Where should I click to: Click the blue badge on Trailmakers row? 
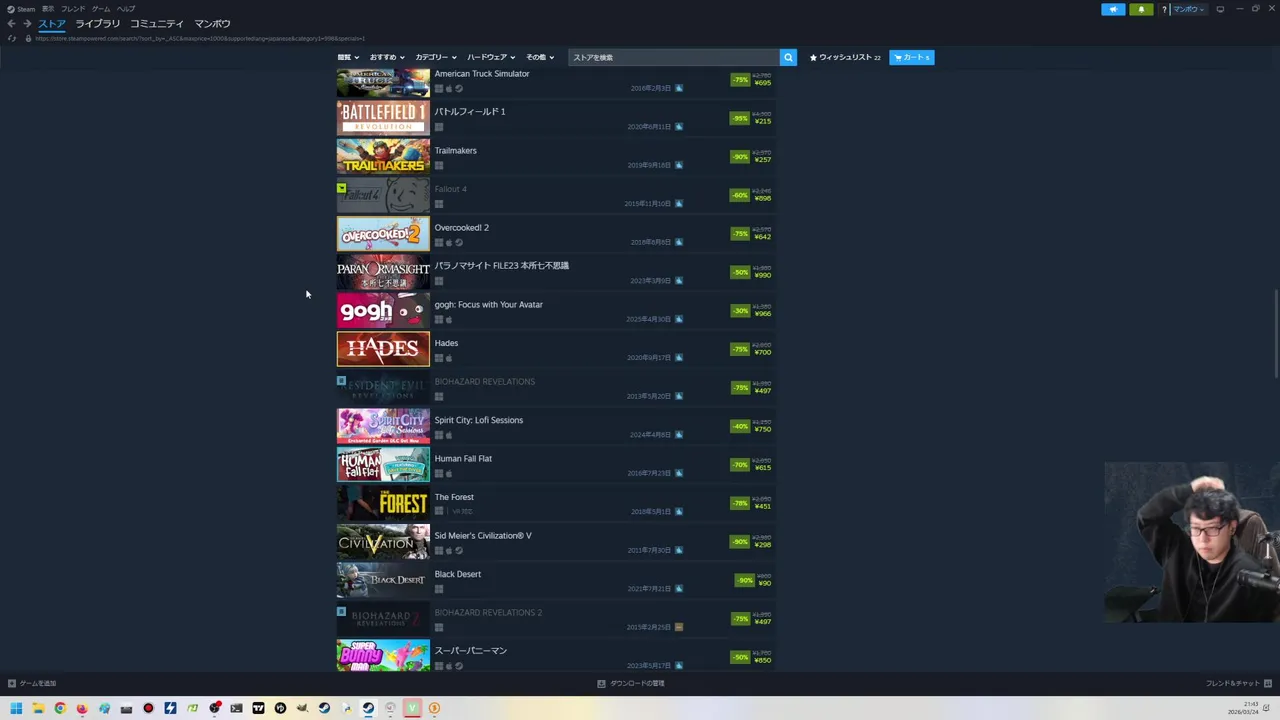click(679, 165)
